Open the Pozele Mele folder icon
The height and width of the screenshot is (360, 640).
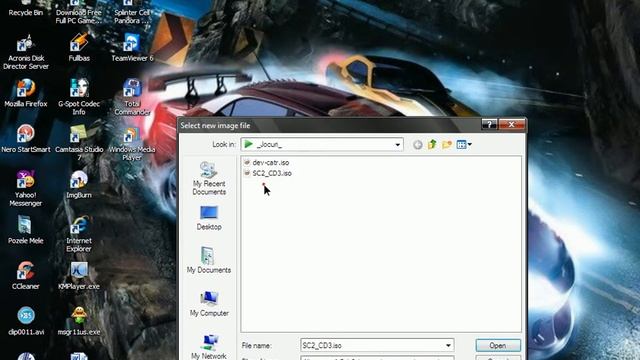[x=26, y=231]
